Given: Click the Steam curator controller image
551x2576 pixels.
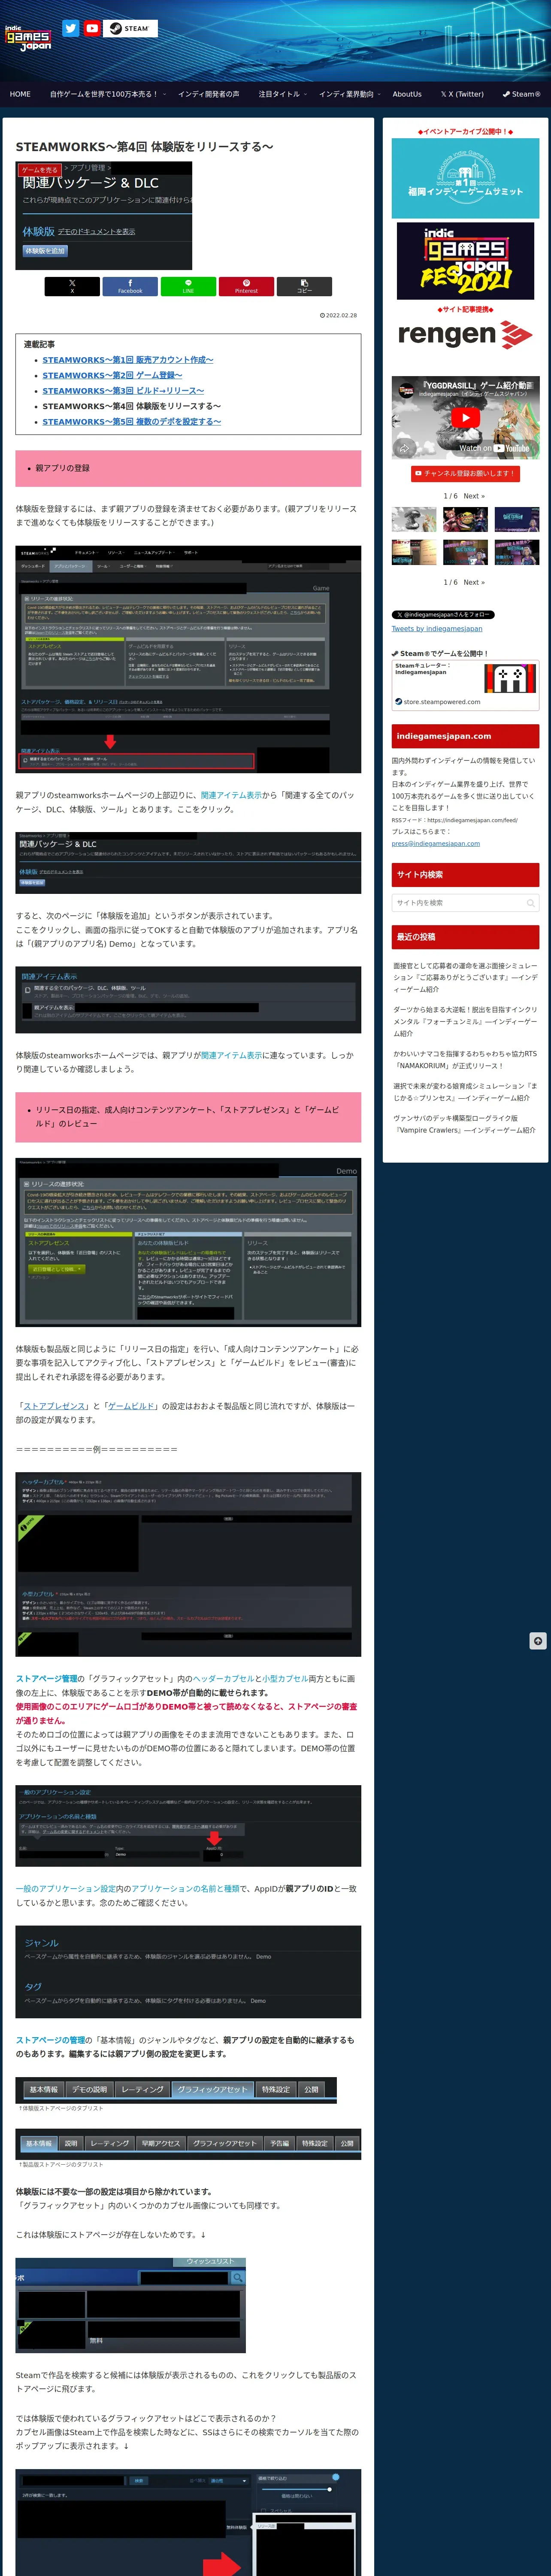Looking at the screenshot, I should pyautogui.click(x=510, y=678).
